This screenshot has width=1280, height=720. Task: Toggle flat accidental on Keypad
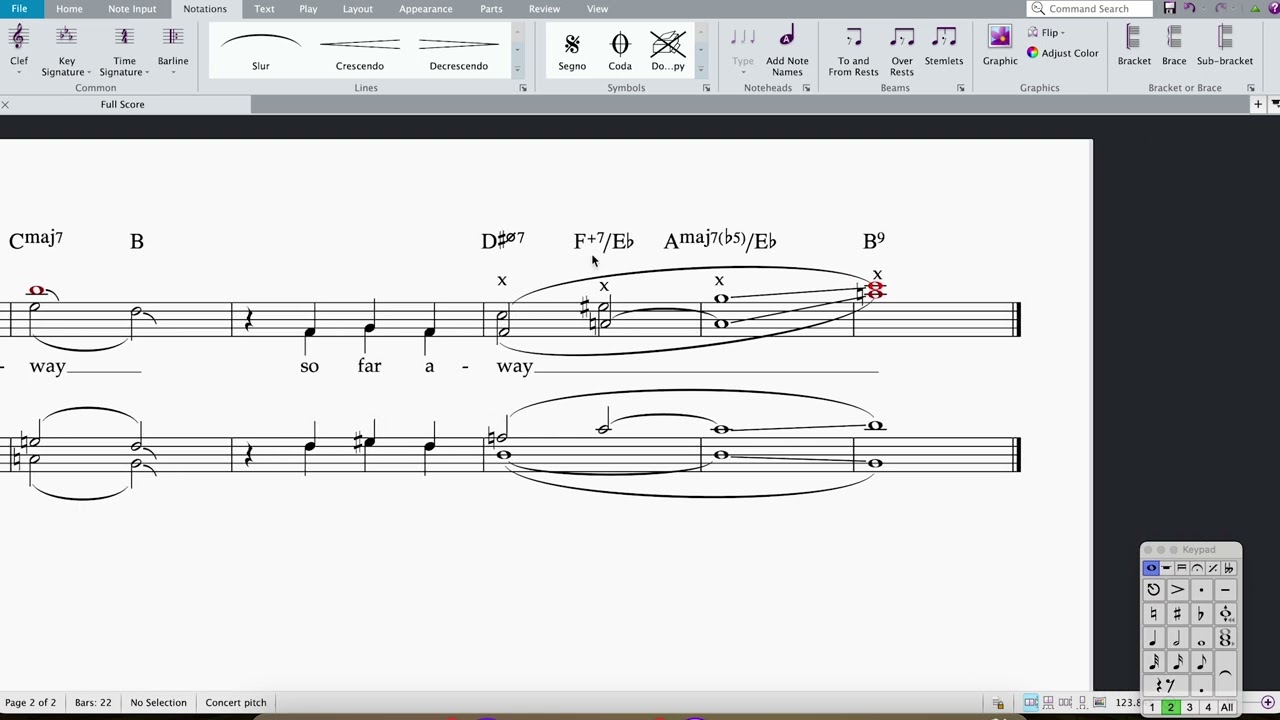pyautogui.click(x=1201, y=614)
